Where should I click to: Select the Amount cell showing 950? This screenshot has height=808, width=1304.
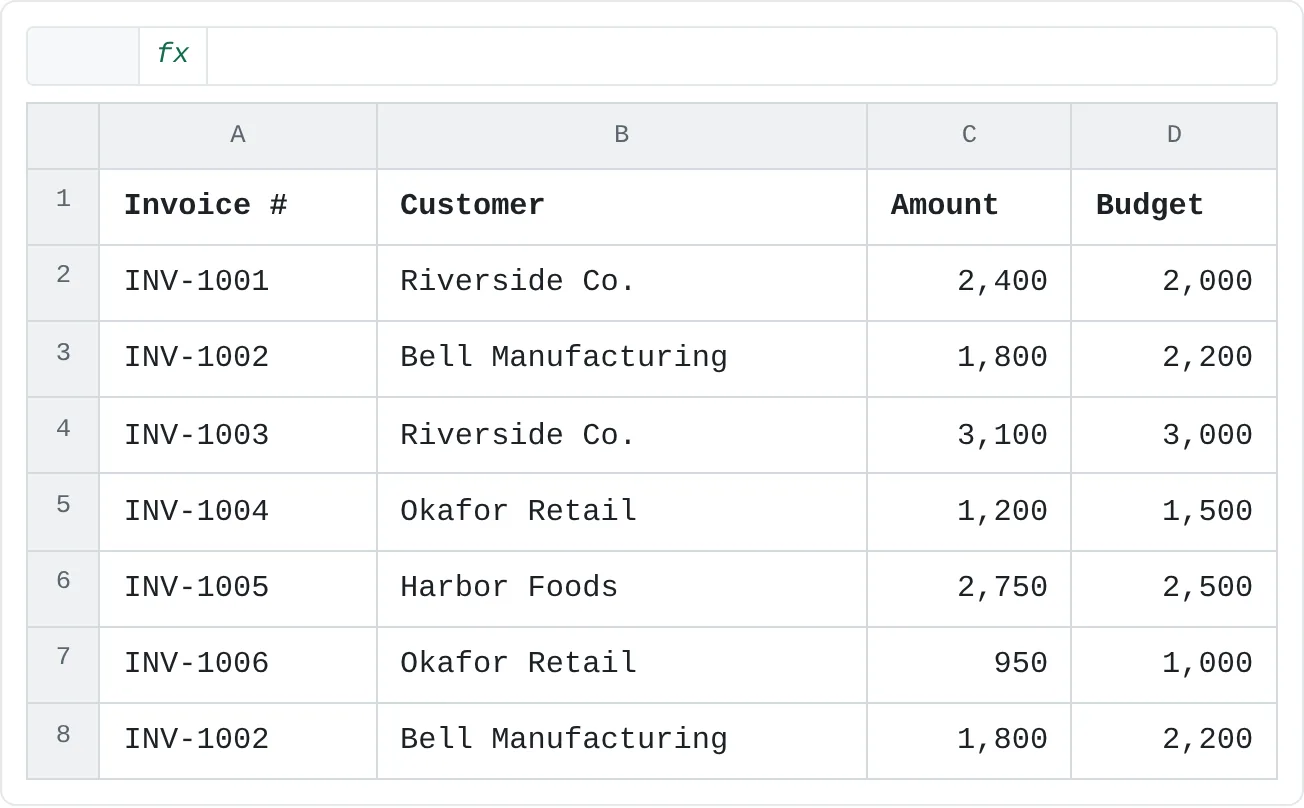969,665
